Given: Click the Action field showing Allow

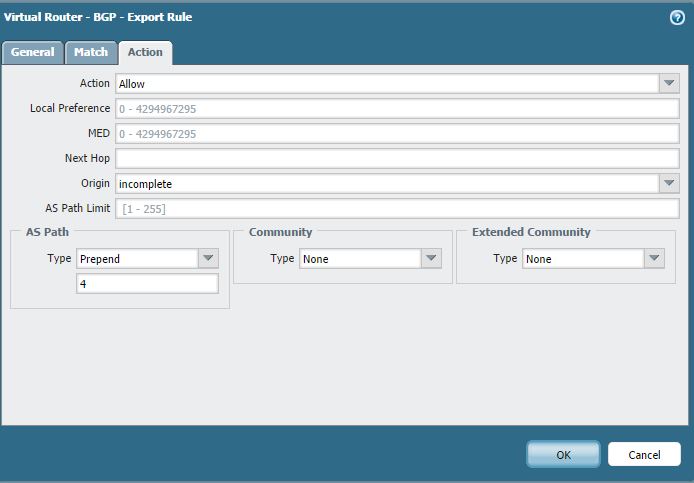Looking at the screenshot, I should tap(387, 84).
